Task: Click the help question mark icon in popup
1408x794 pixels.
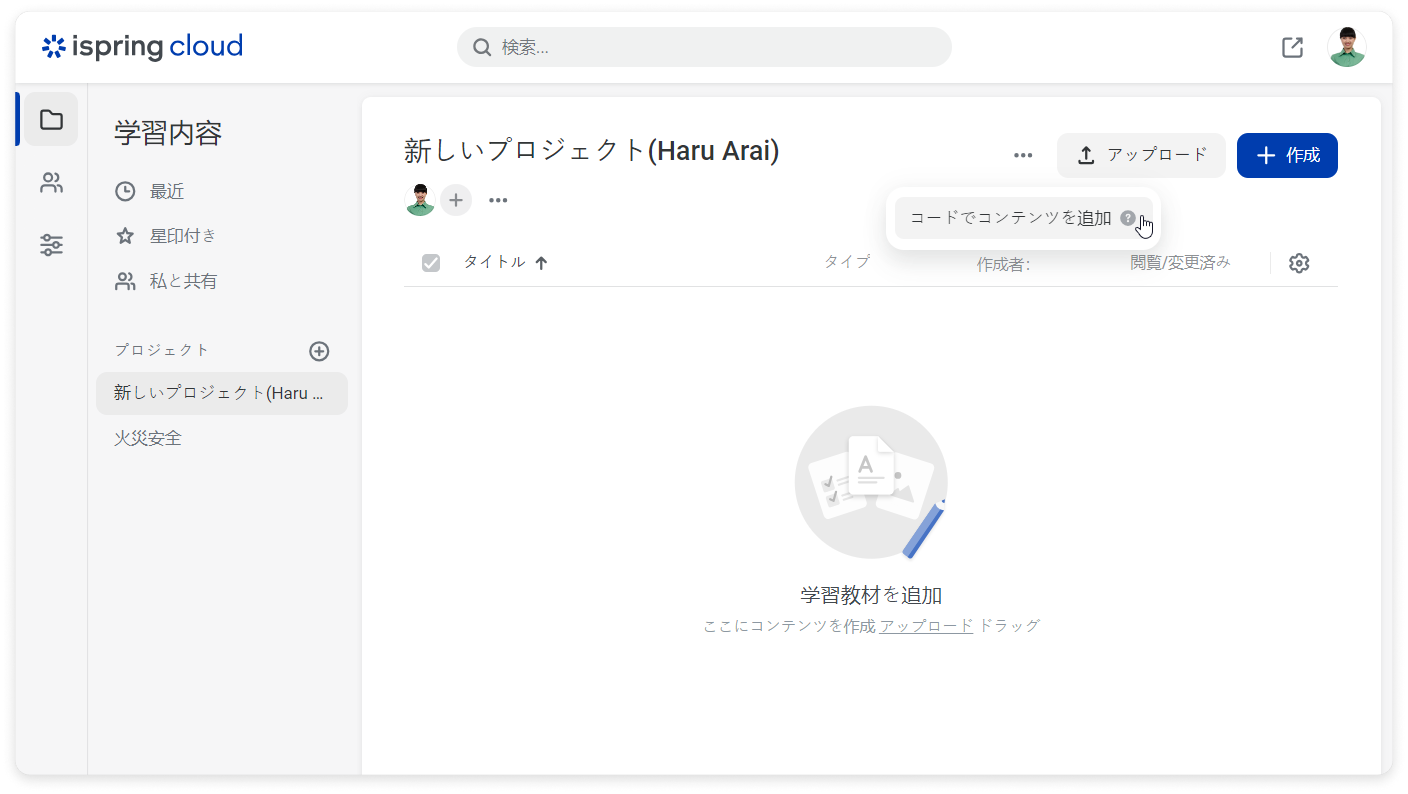Action: coord(1127,218)
